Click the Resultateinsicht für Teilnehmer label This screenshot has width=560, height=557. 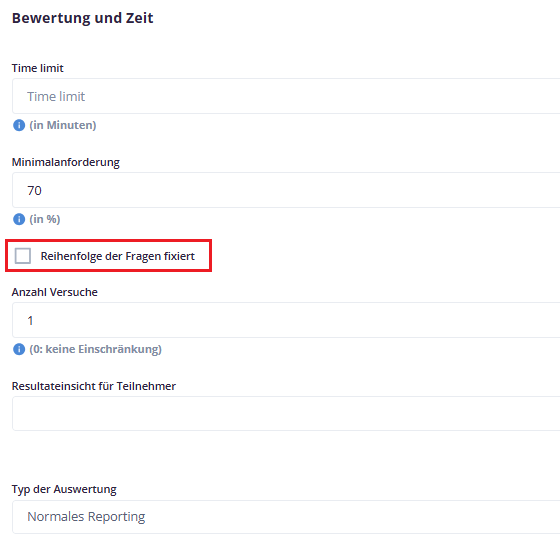pyautogui.click(x=94, y=386)
